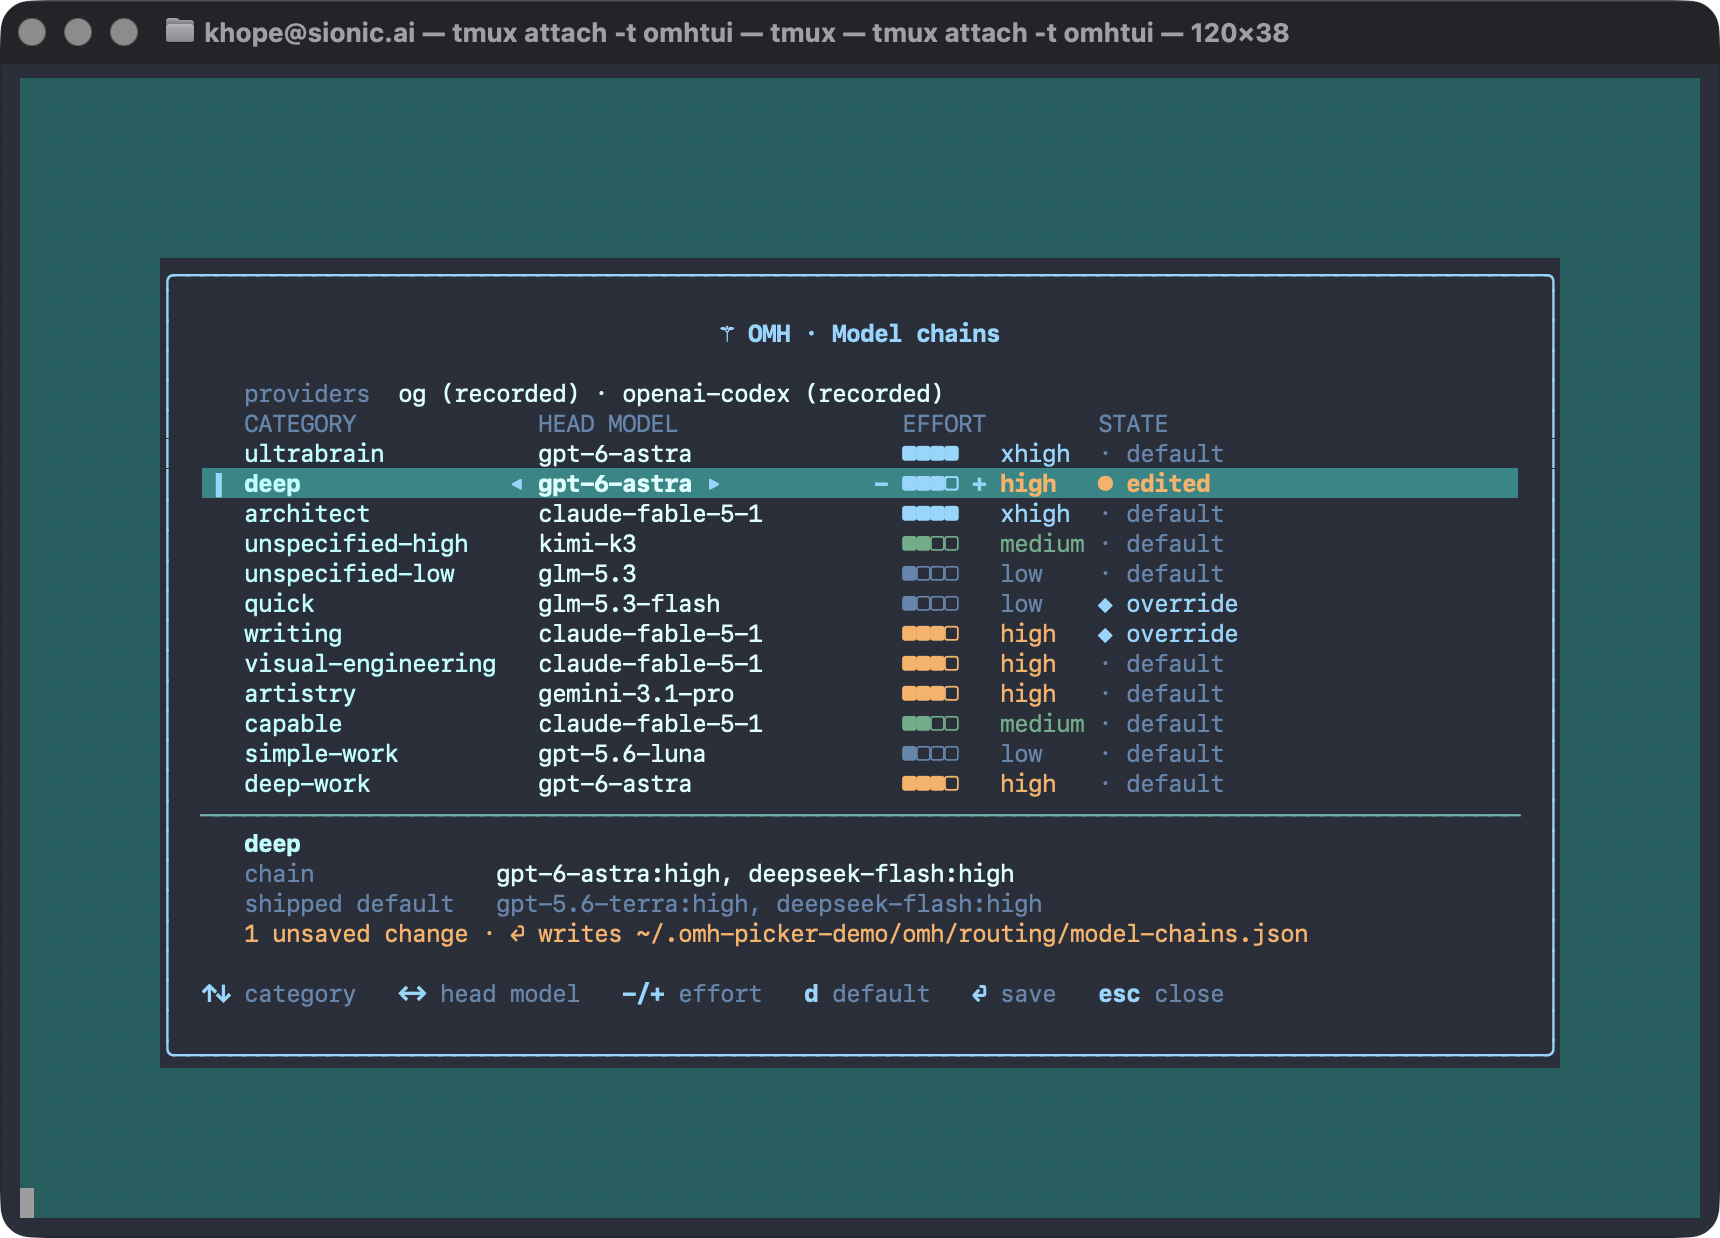This screenshot has height=1238, width=1720.
Task: Click the effort bar in deep-work row
Action: (930, 784)
